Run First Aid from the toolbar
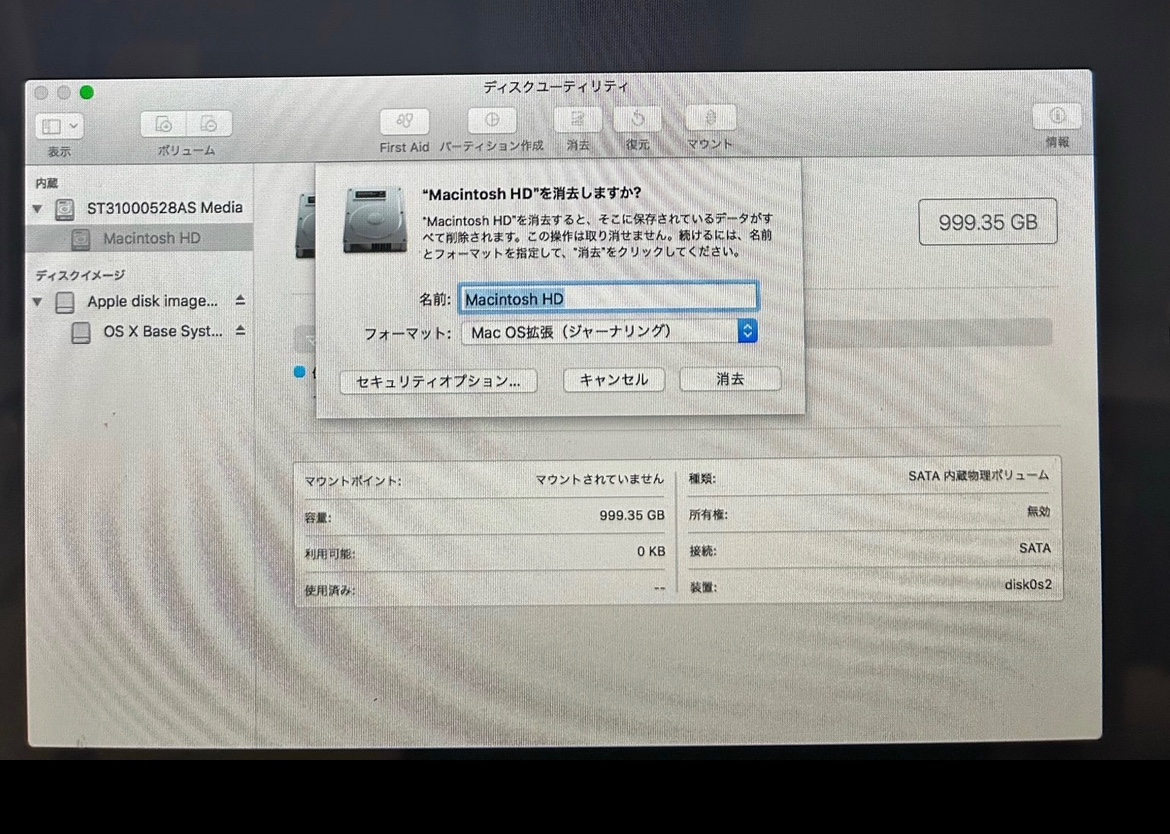This screenshot has height=834, width=1170. point(404,121)
